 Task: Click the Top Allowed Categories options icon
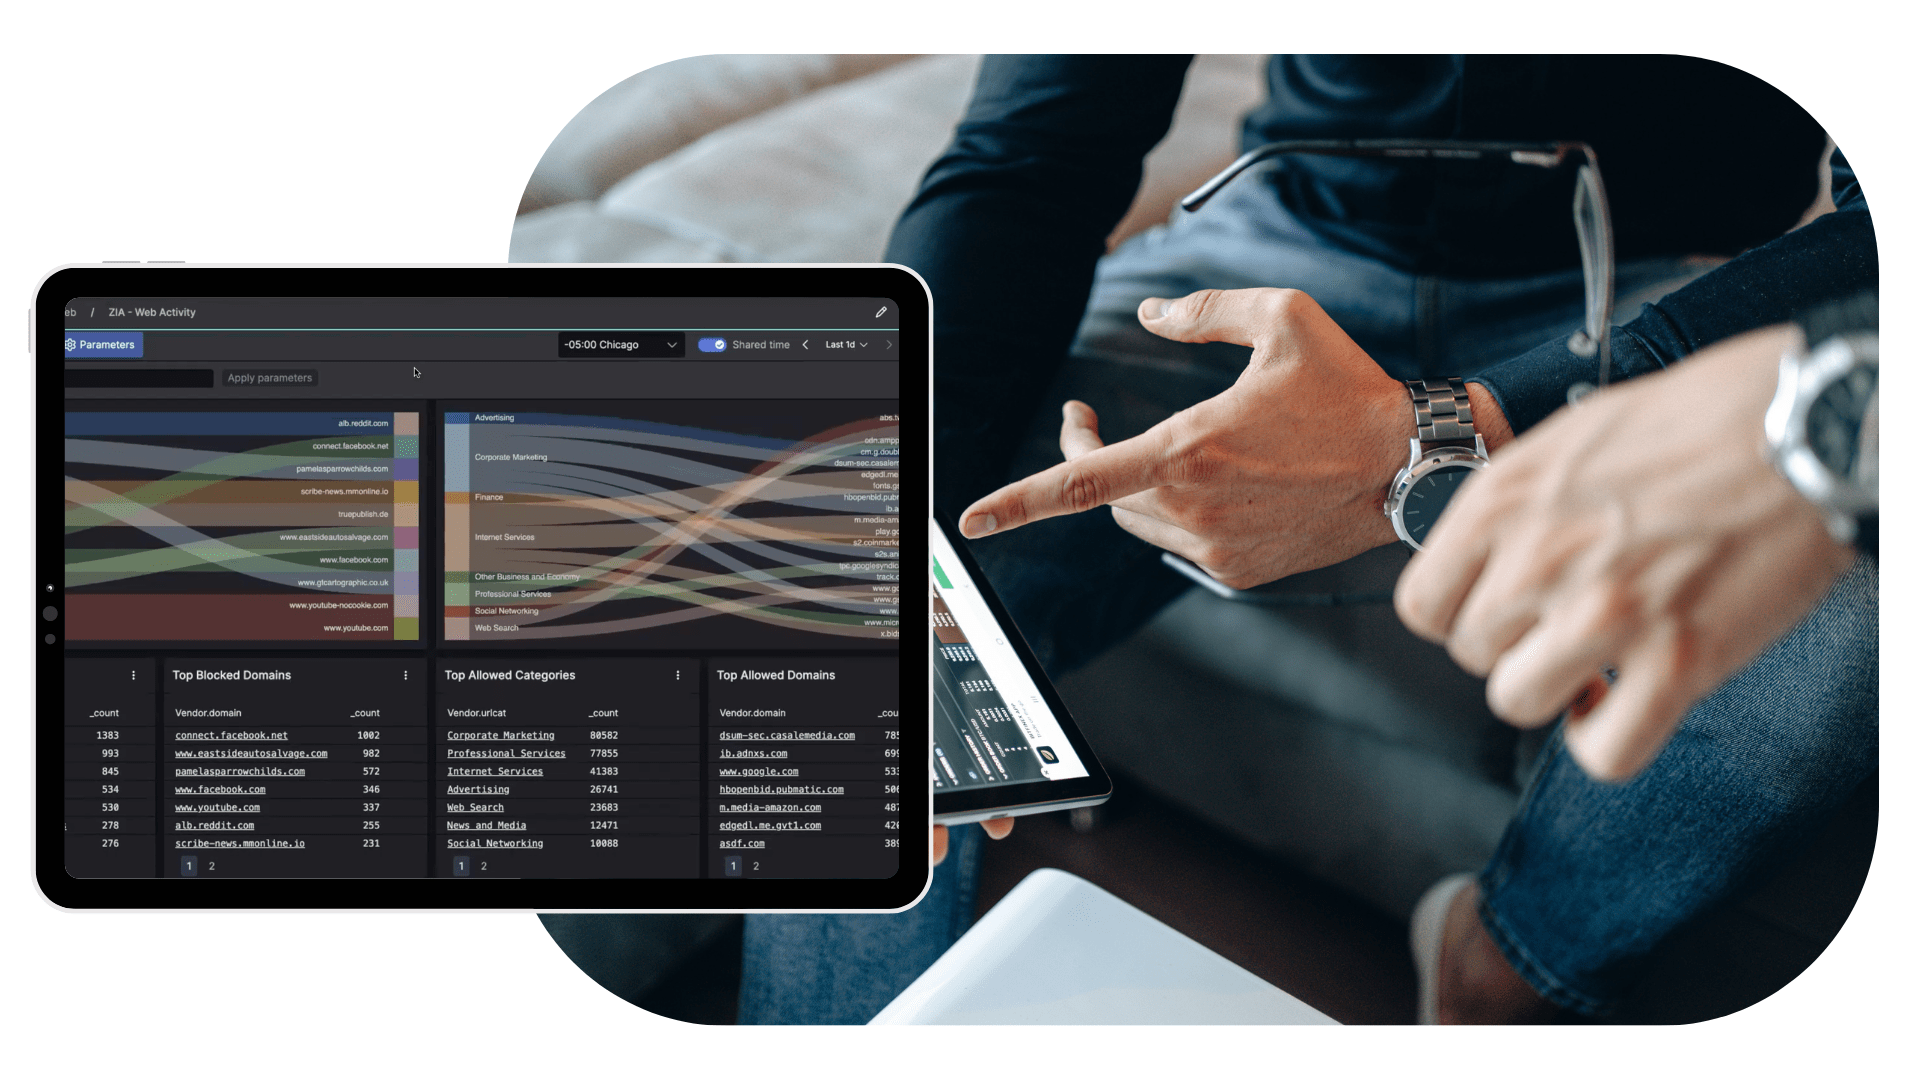pos(678,674)
